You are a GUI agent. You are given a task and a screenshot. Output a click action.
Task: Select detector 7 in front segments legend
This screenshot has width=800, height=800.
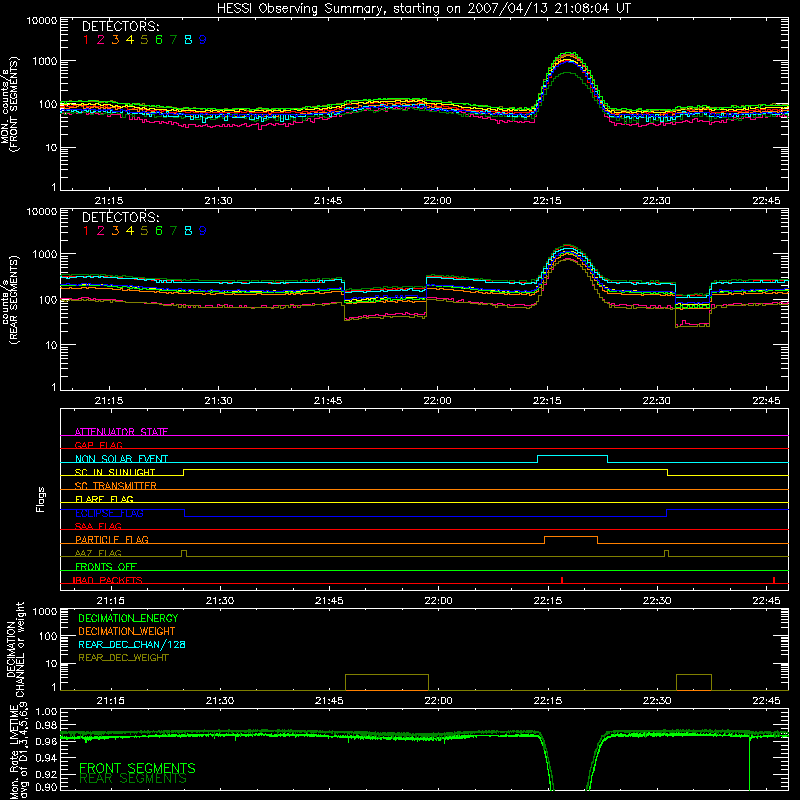coord(173,40)
